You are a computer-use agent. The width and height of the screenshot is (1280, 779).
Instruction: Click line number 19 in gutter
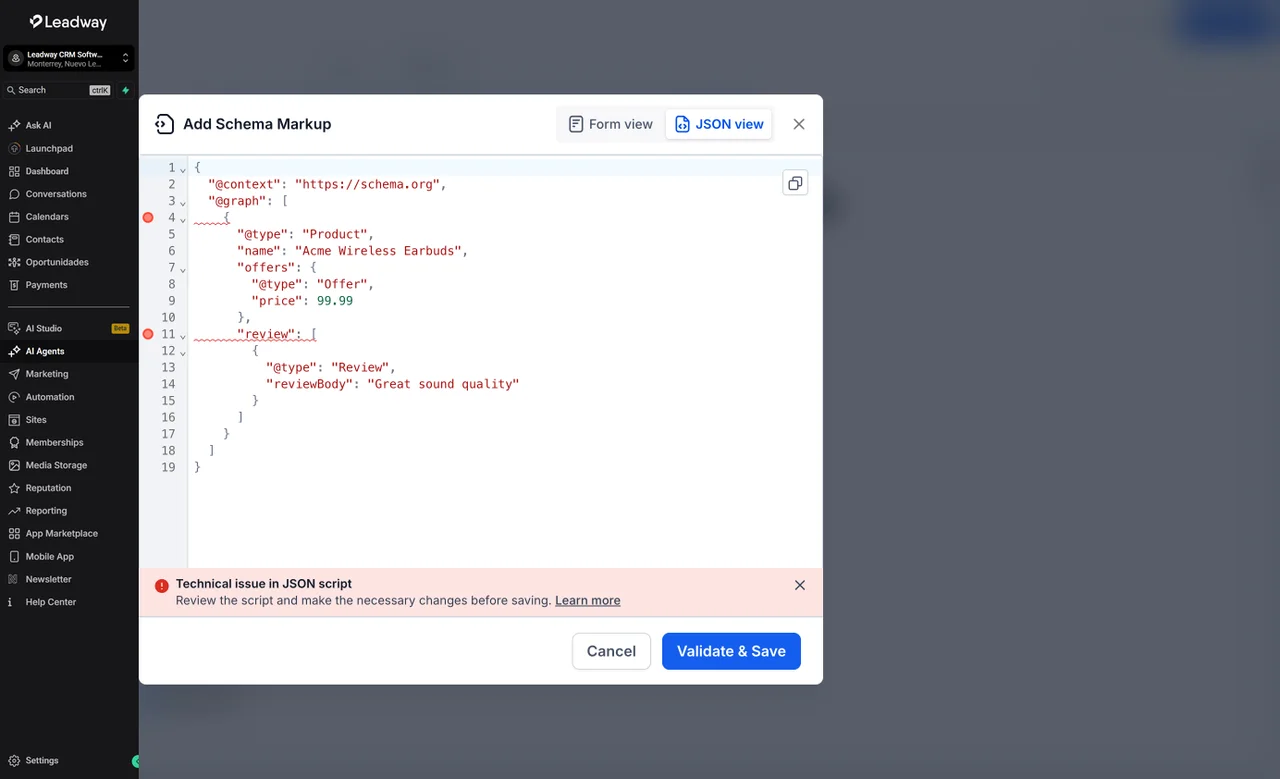pos(168,467)
